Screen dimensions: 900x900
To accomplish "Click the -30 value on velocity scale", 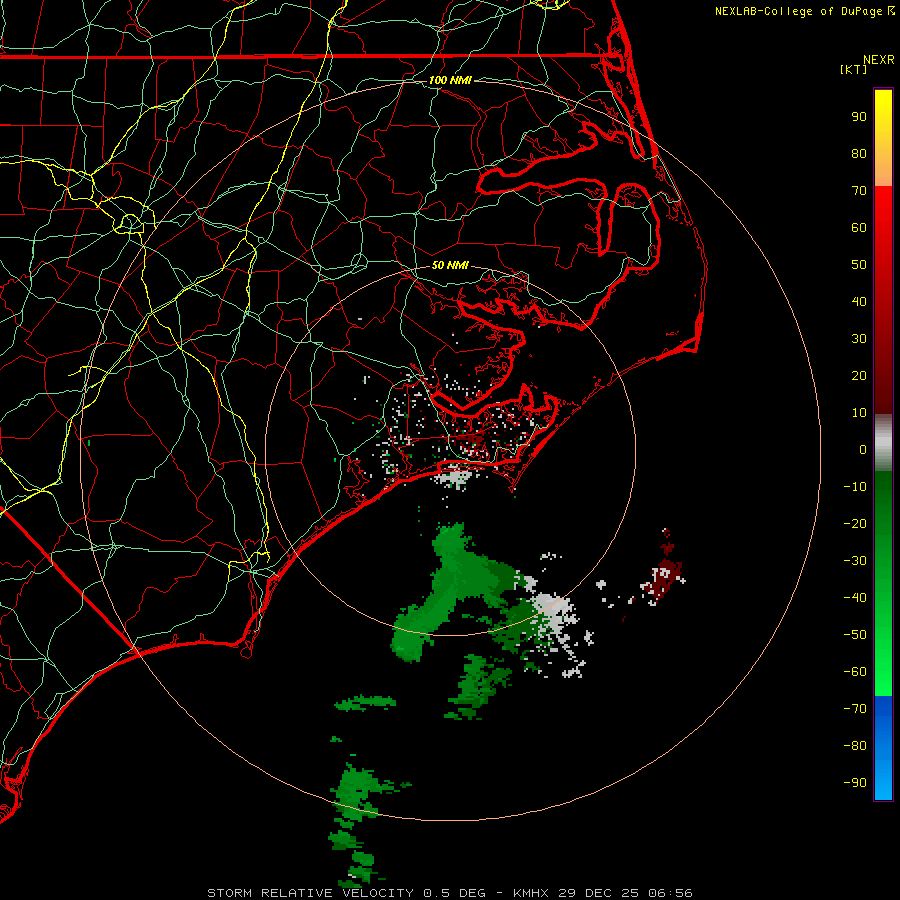I will click(855, 561).
